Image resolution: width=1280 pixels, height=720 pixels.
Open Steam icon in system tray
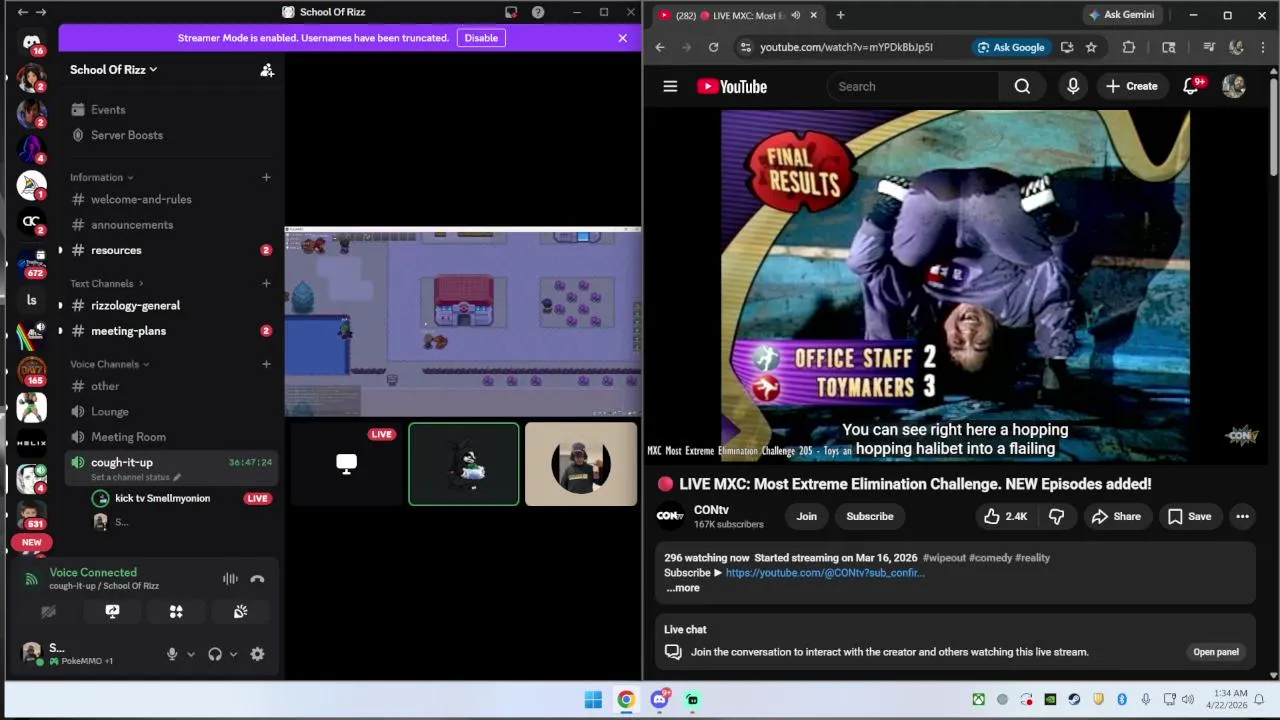[x=1074, y=700]
